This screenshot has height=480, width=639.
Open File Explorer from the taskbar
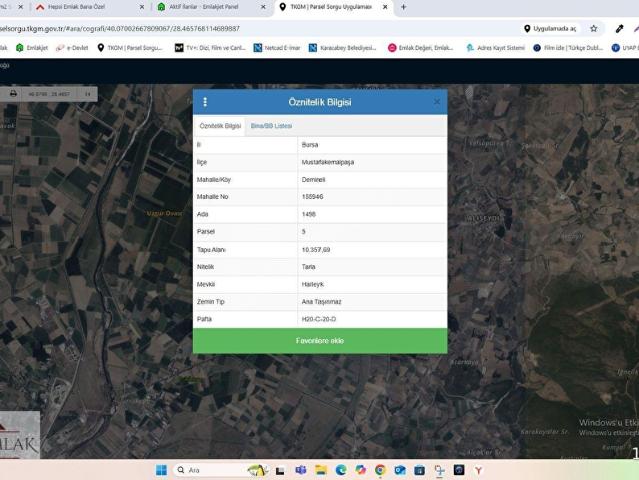pos(321,470)
